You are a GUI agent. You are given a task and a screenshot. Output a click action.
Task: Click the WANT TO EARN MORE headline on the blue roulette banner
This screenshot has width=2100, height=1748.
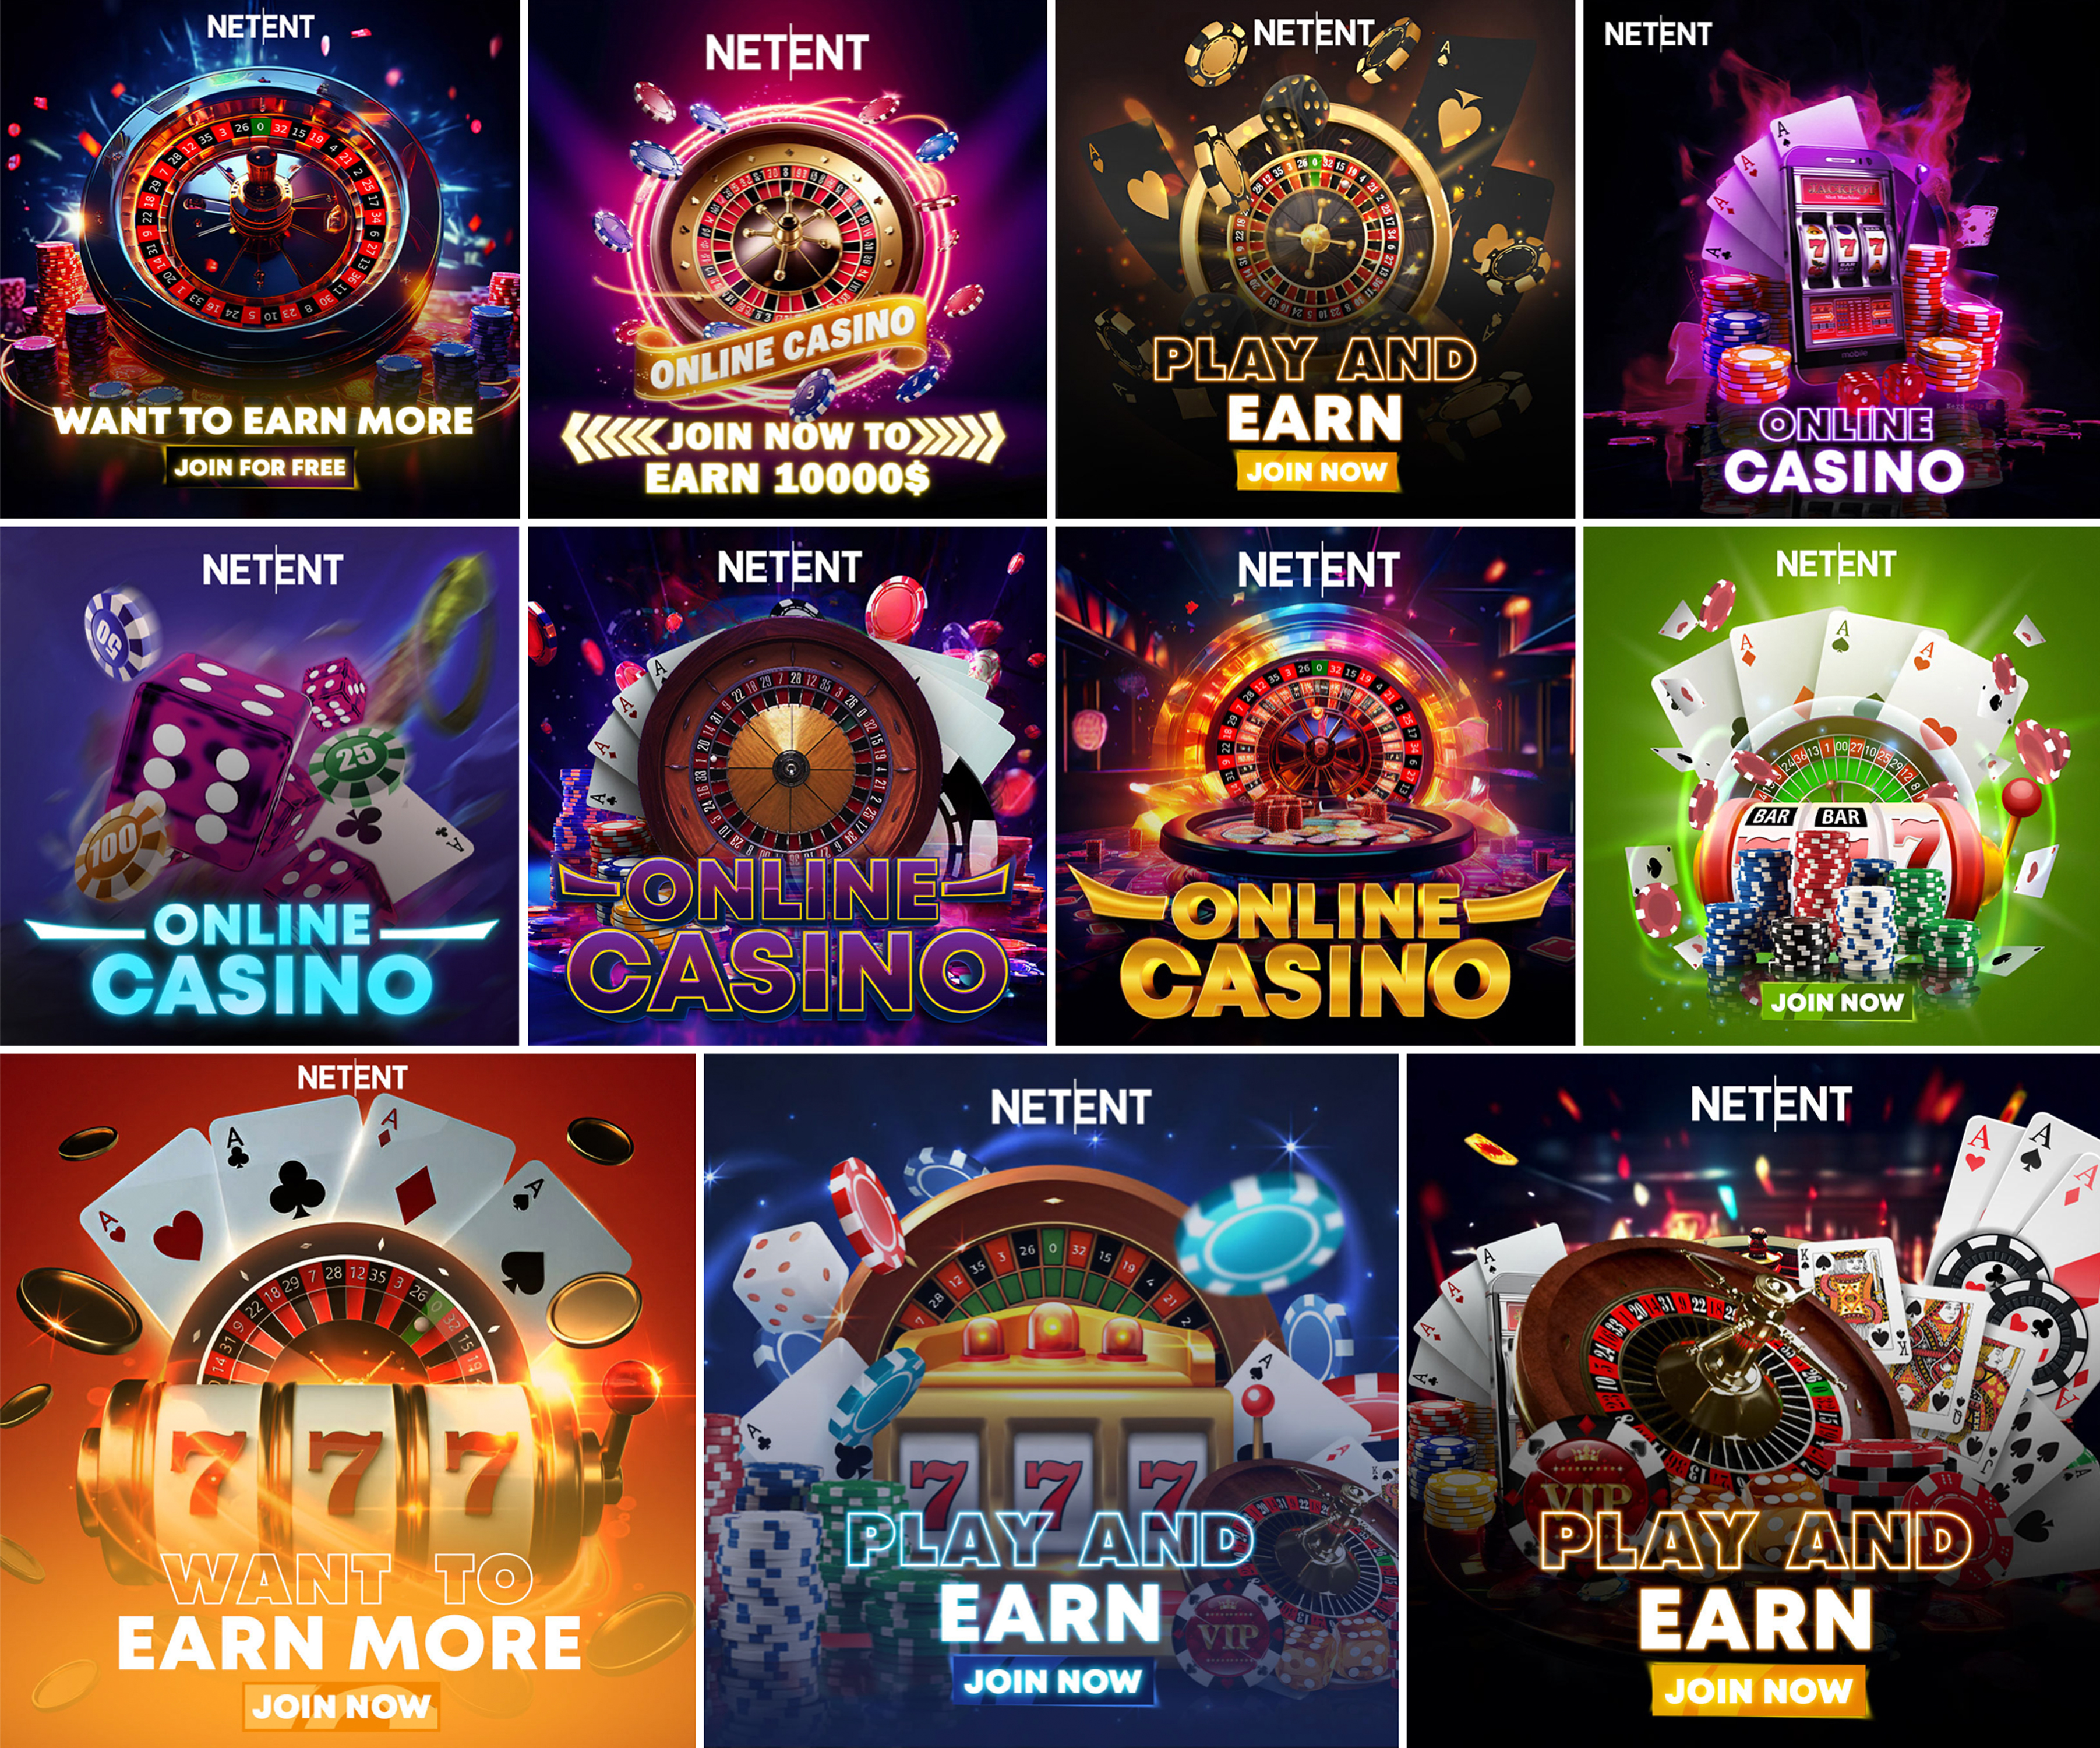pos(263,420)
